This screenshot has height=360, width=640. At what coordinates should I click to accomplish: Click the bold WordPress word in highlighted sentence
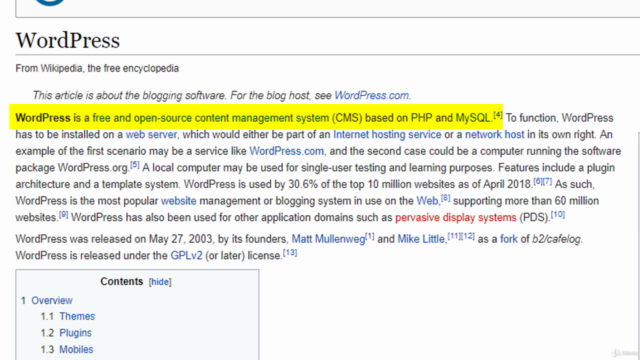click(43, 118)
